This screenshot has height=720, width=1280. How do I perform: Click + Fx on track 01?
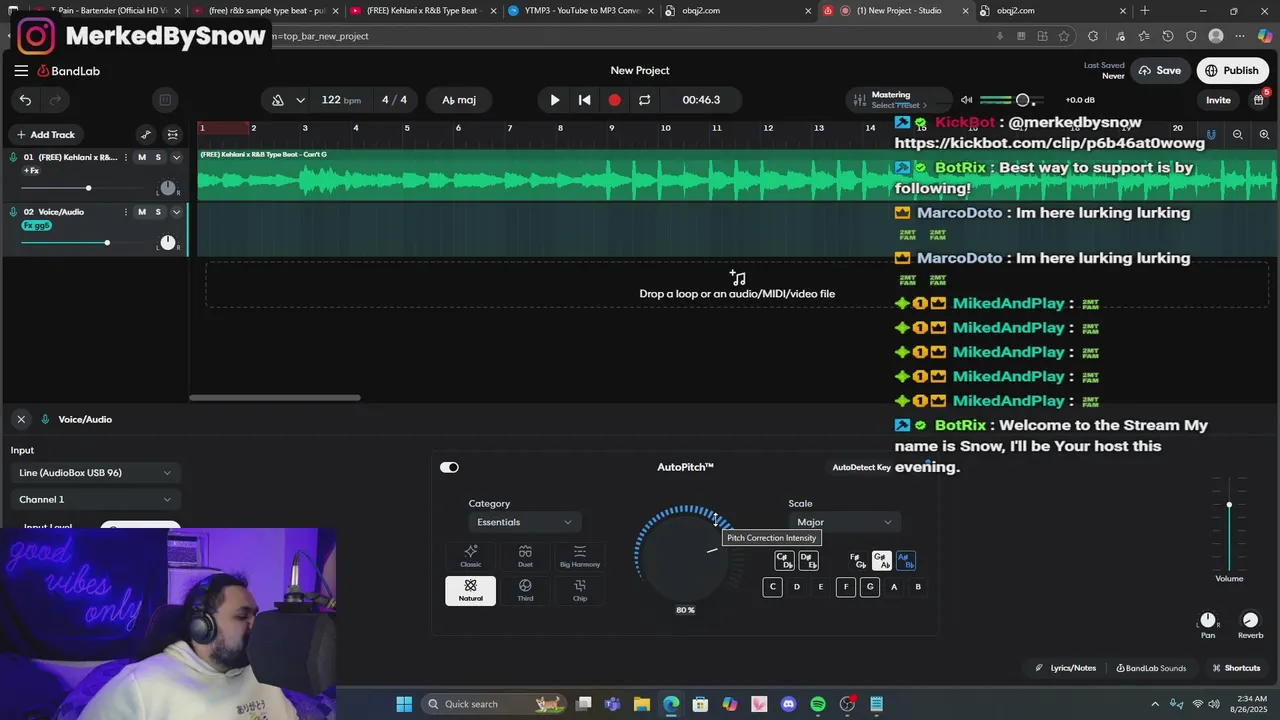click(31, 171)
